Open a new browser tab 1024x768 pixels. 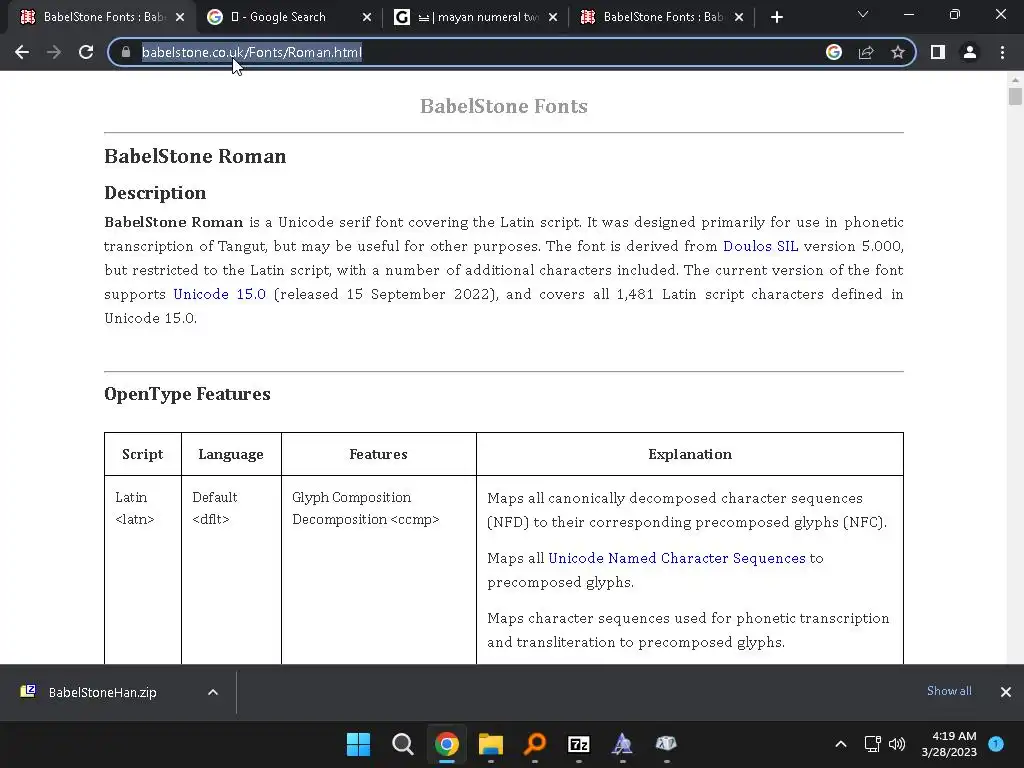pos(776,17)
